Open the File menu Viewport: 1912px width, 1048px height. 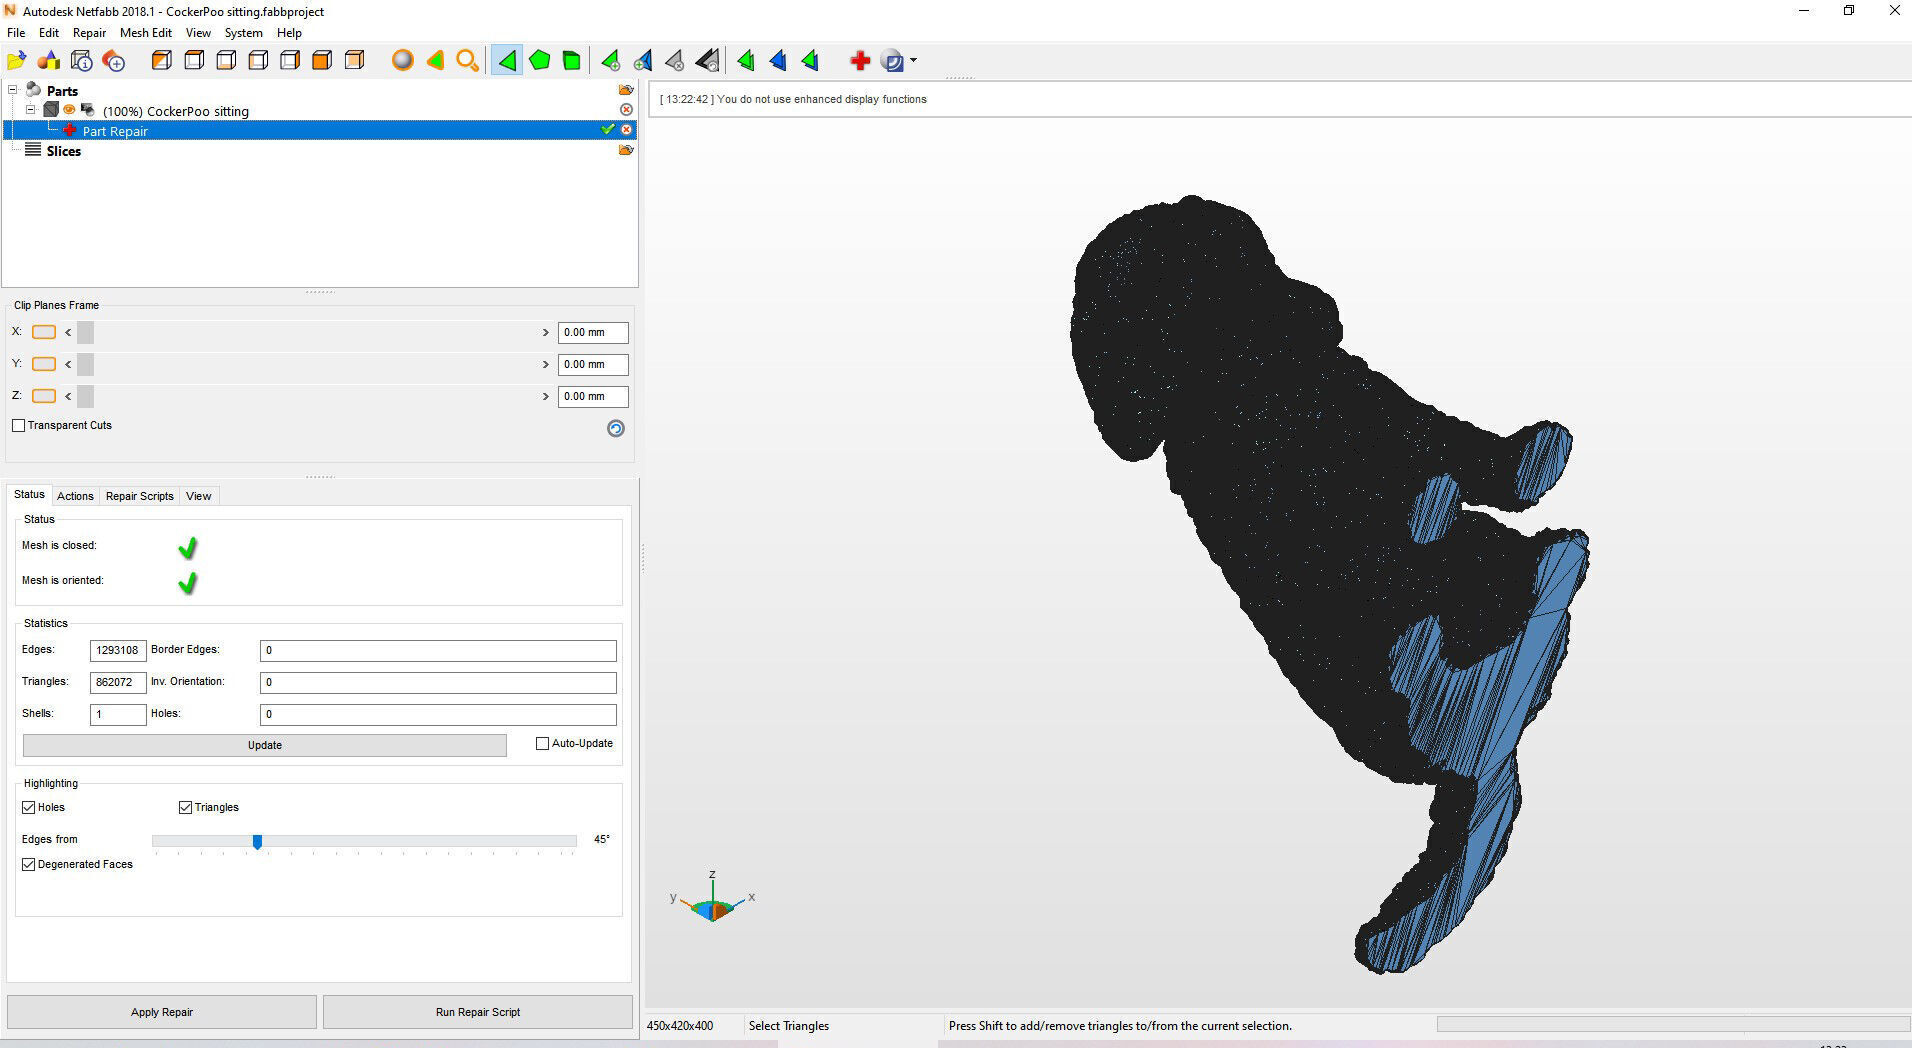[x=17, y=33]
